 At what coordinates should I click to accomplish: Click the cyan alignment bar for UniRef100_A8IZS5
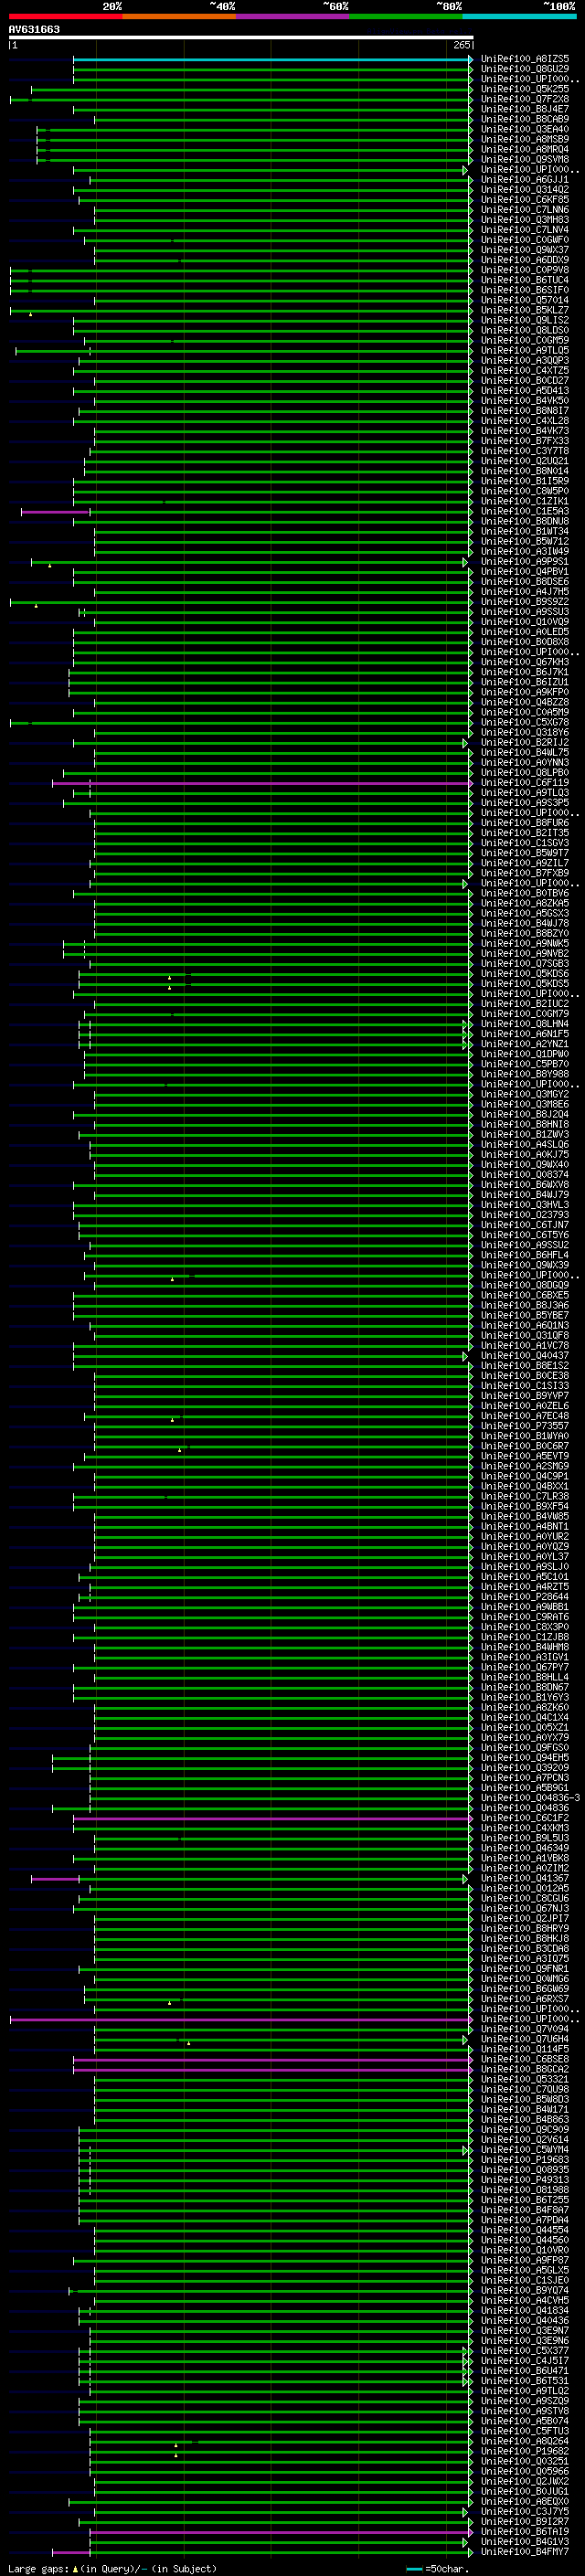272,59
